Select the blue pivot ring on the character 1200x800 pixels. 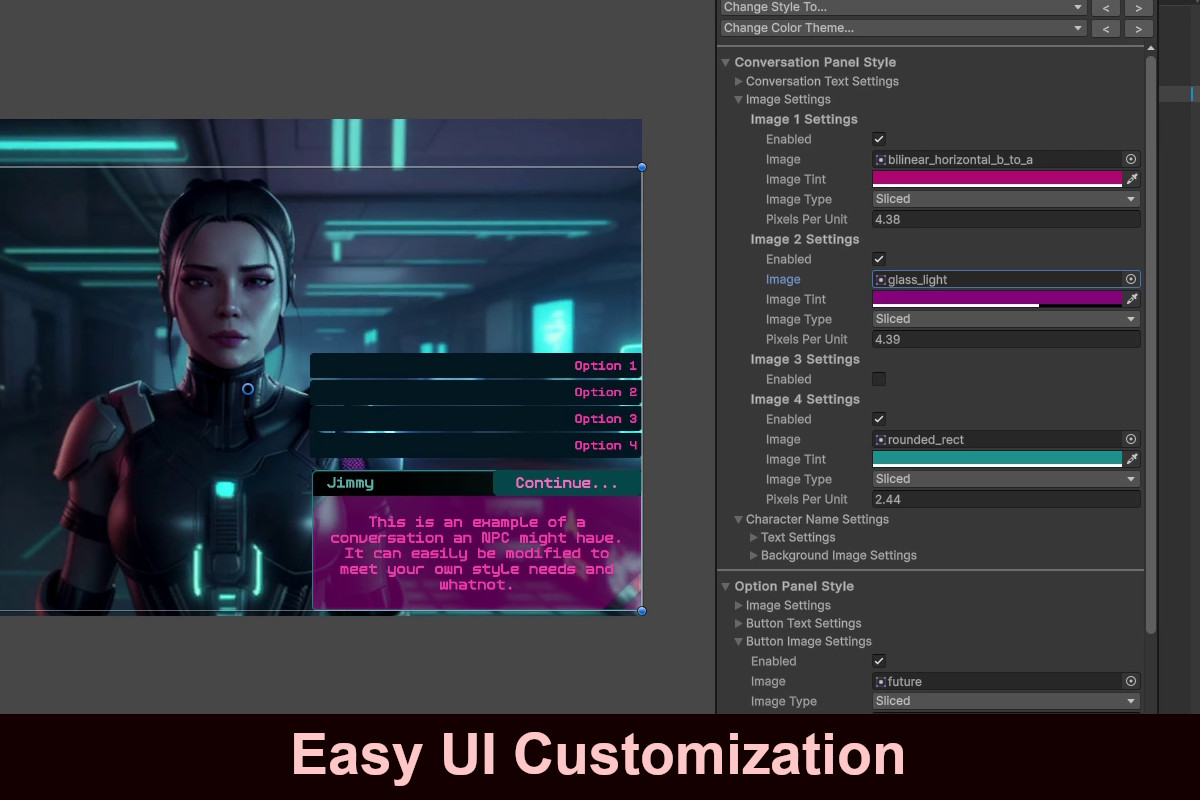[x=248, y=388]
